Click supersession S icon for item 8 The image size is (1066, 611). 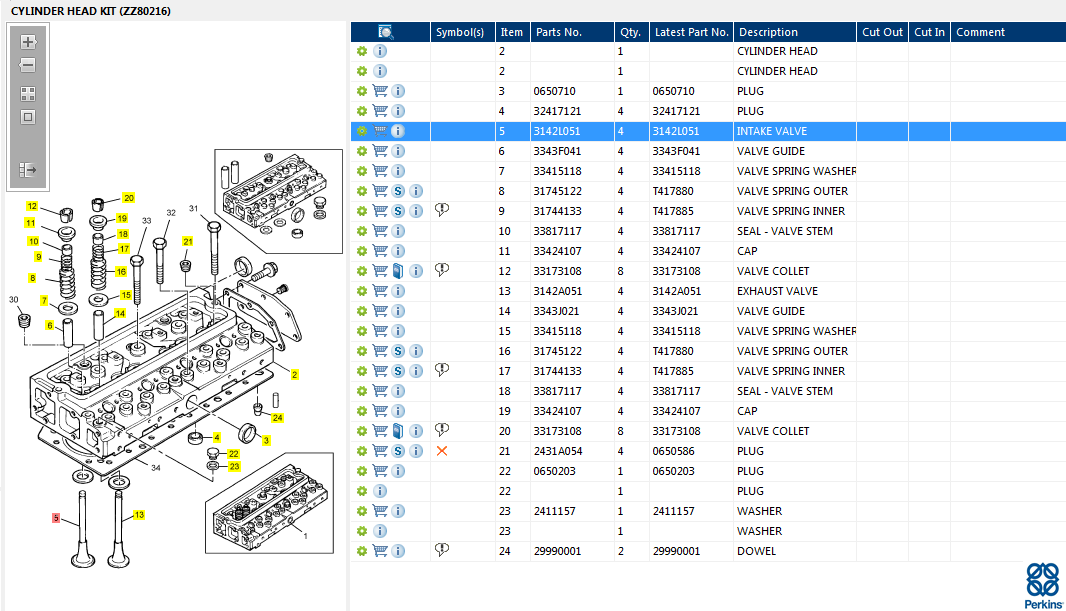point(398,191)
